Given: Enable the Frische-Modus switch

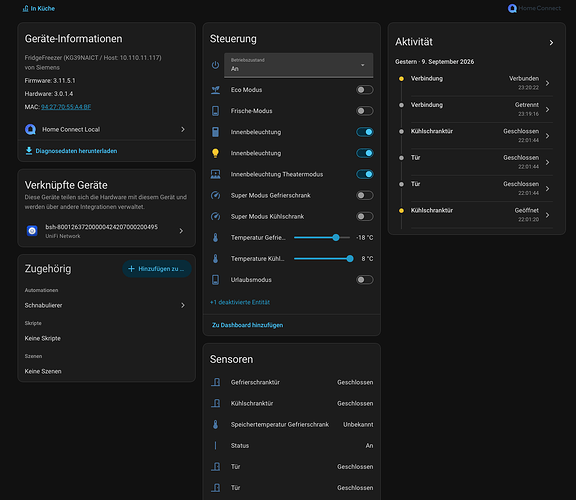Looking at the screenshot, I should tap(364, 111).
